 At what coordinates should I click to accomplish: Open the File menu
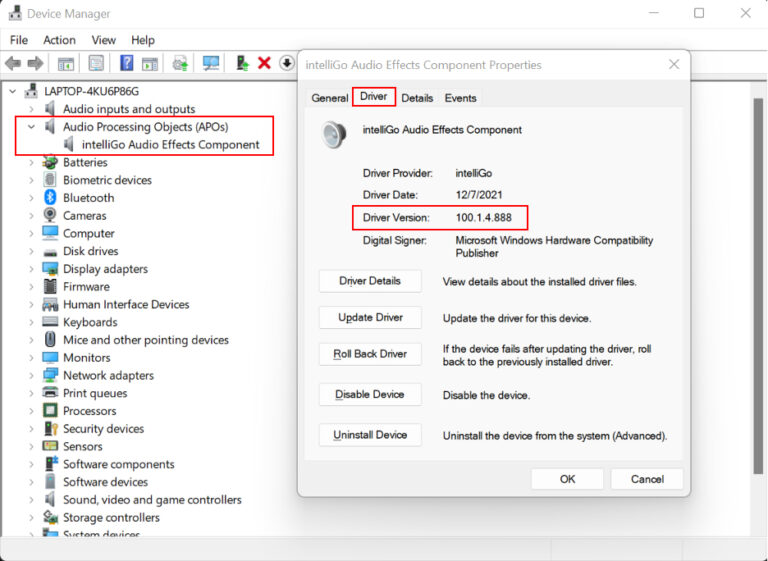(x=19, y=40)
